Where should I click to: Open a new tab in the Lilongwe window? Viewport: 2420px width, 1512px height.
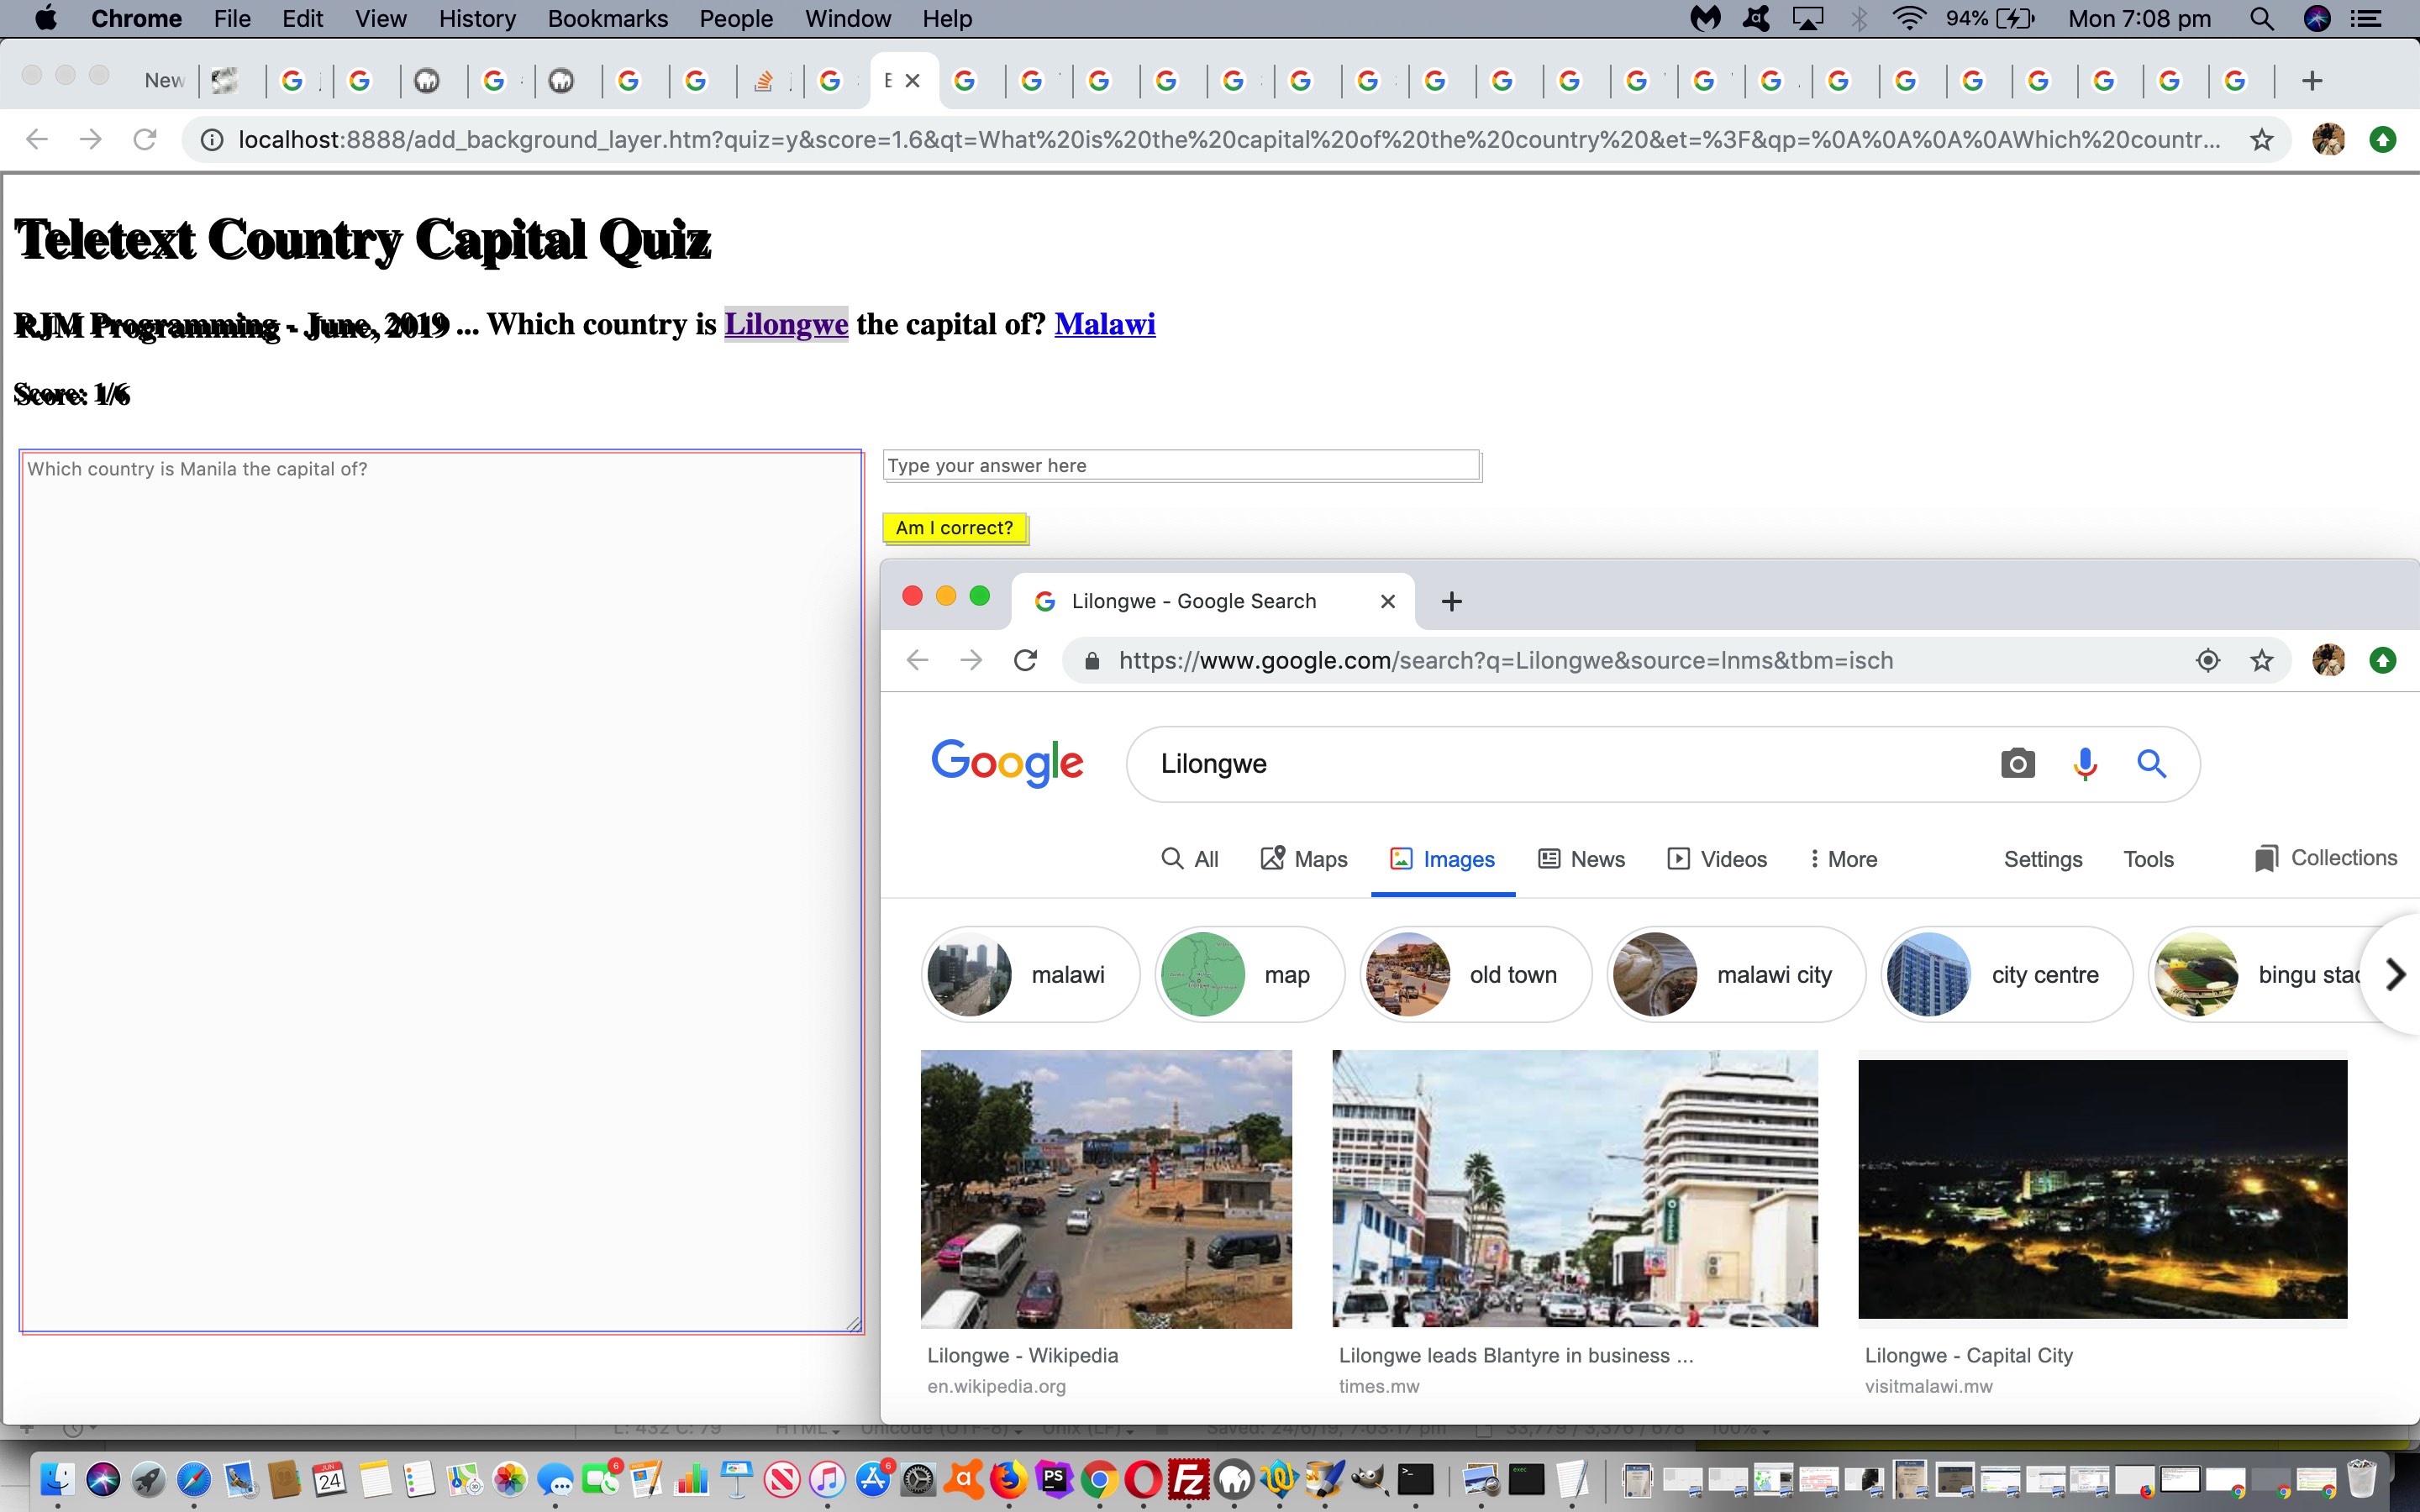(1452, 601)
